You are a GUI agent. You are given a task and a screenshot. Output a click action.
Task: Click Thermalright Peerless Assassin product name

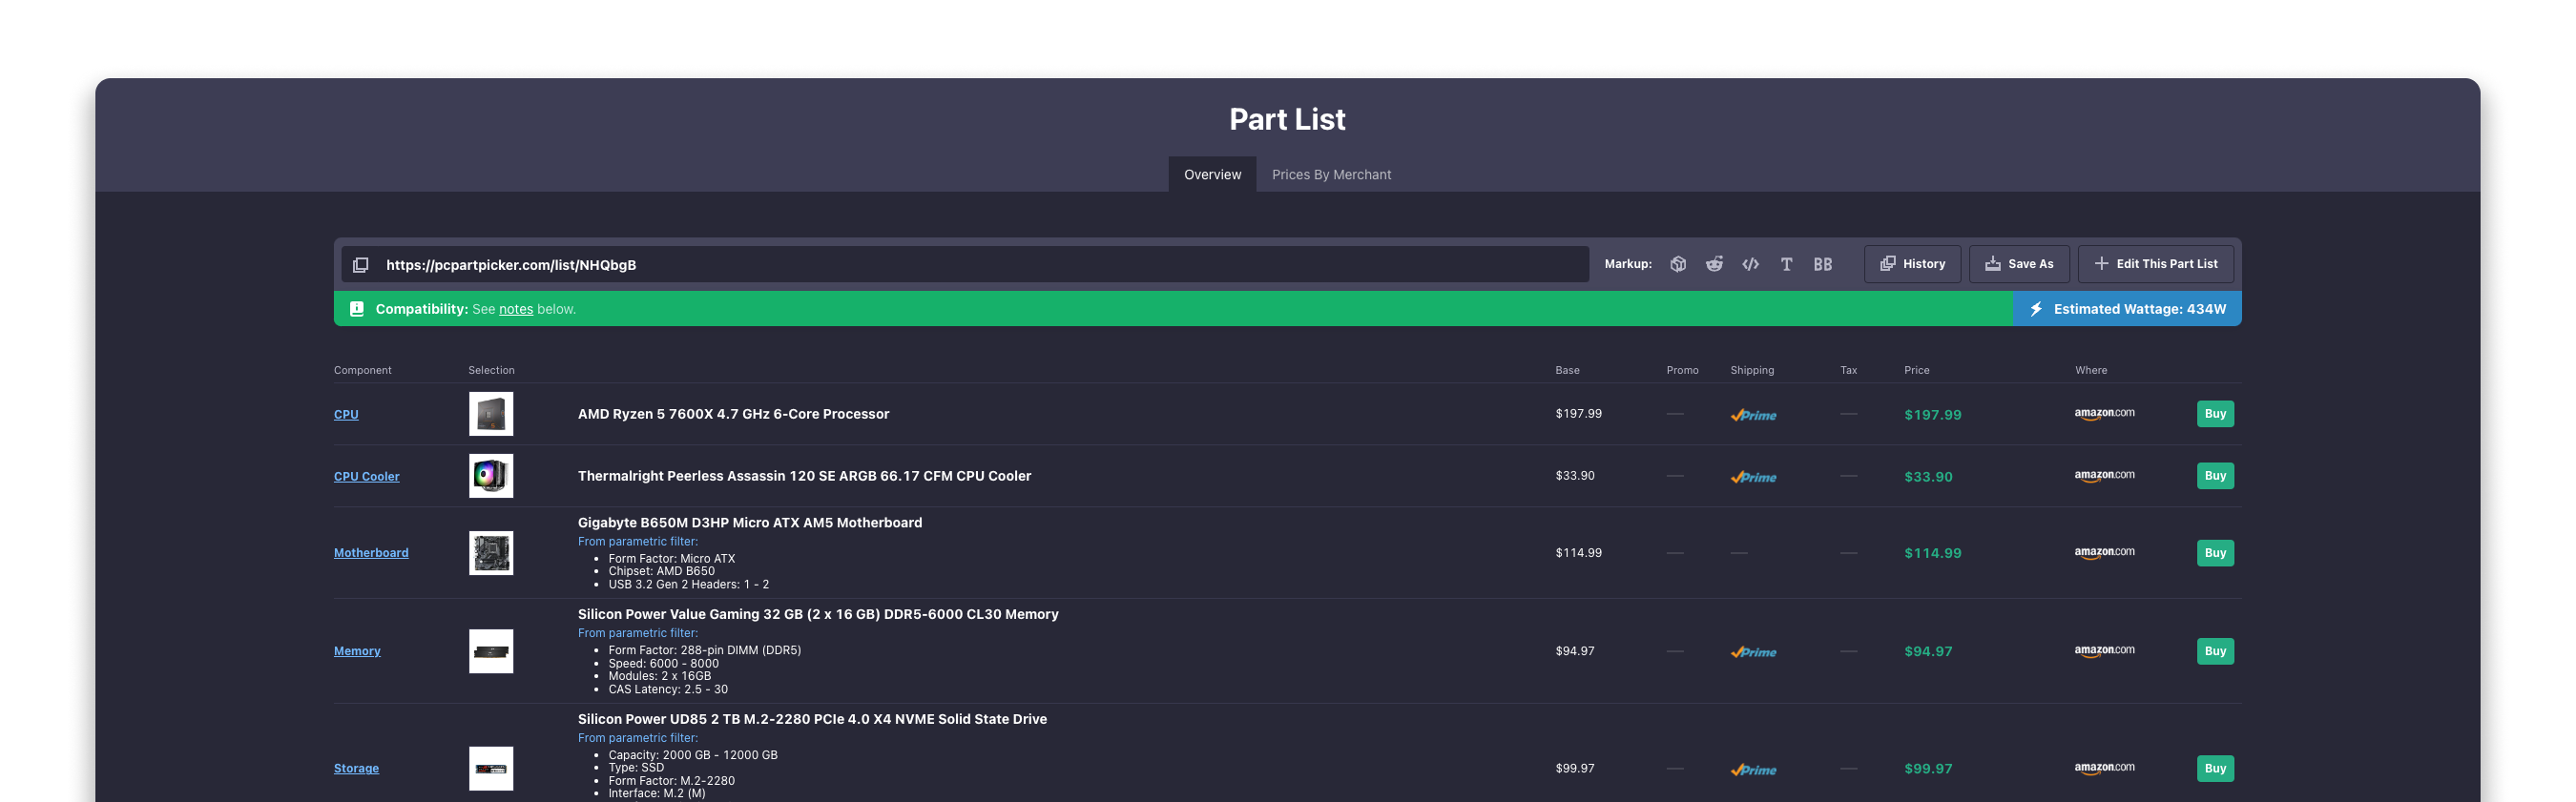tap(804, 476)
